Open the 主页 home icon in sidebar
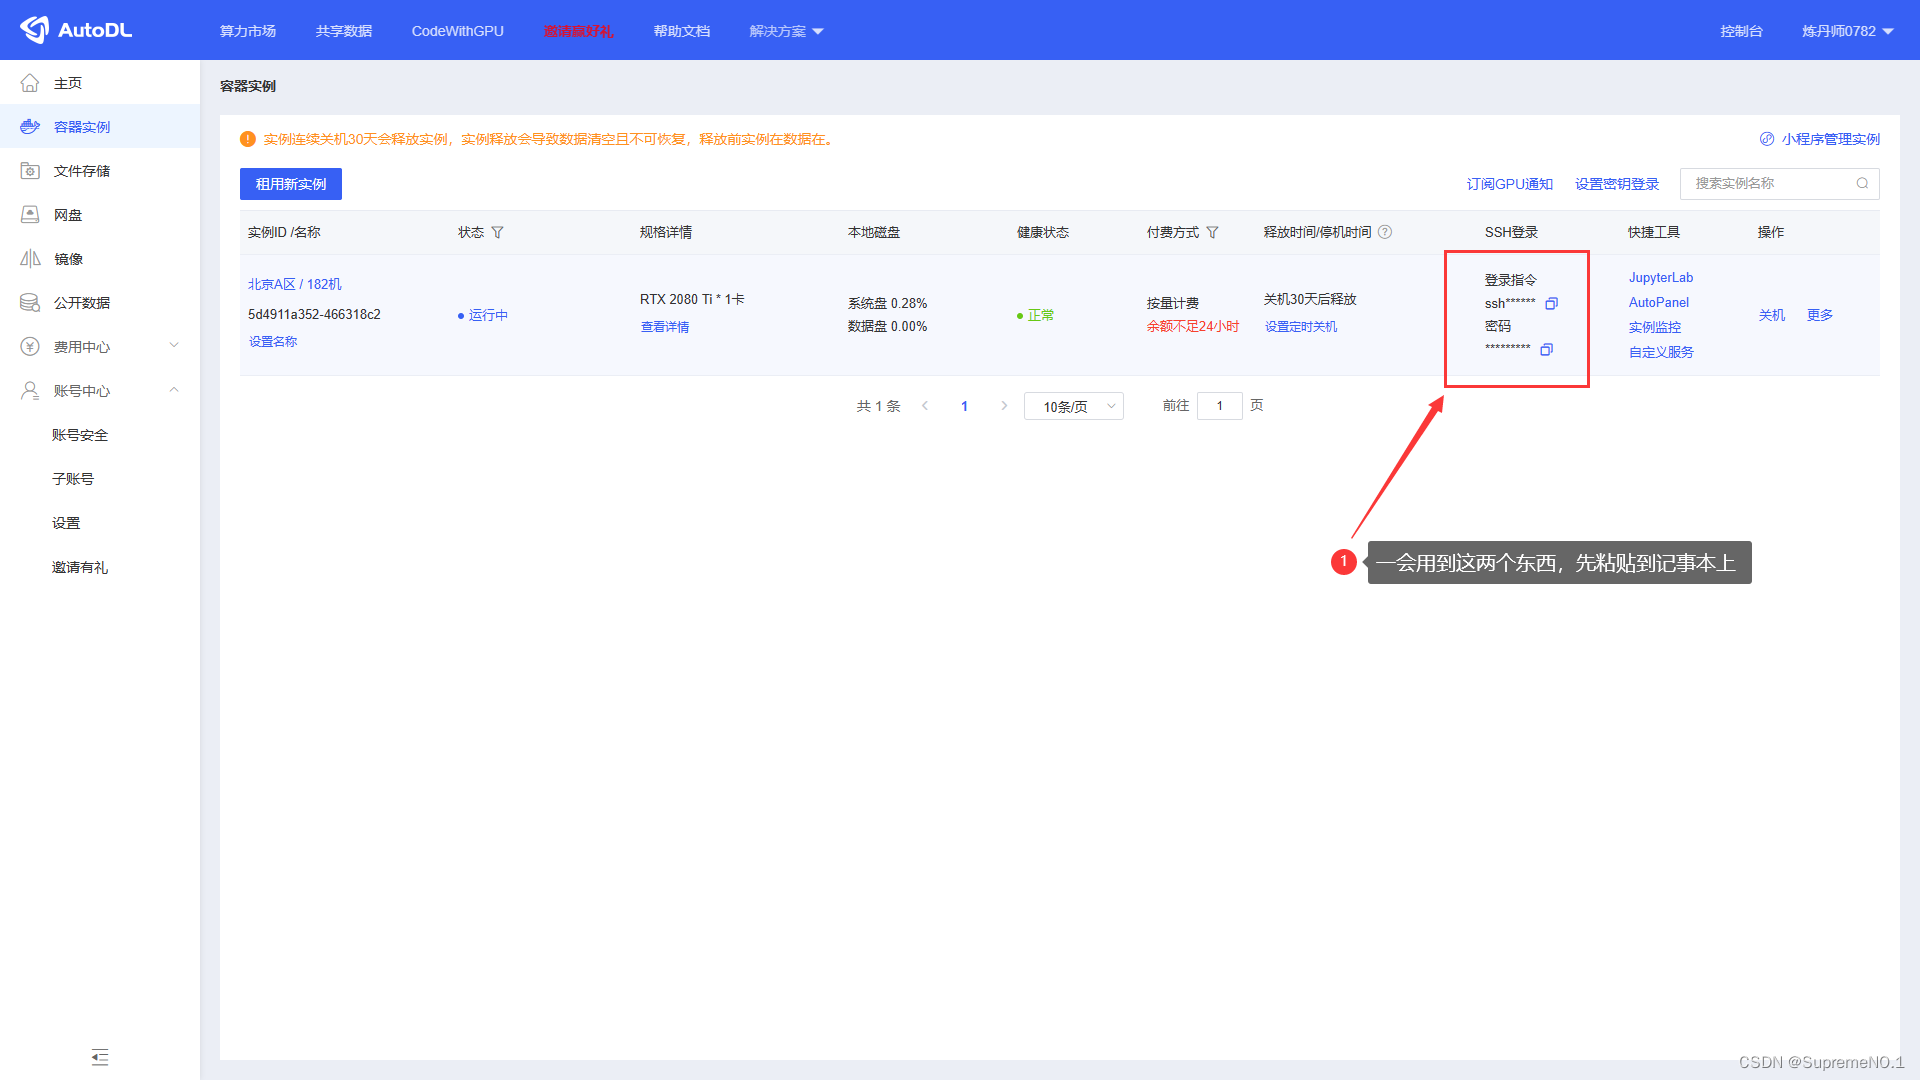 [x=30, y=83]
